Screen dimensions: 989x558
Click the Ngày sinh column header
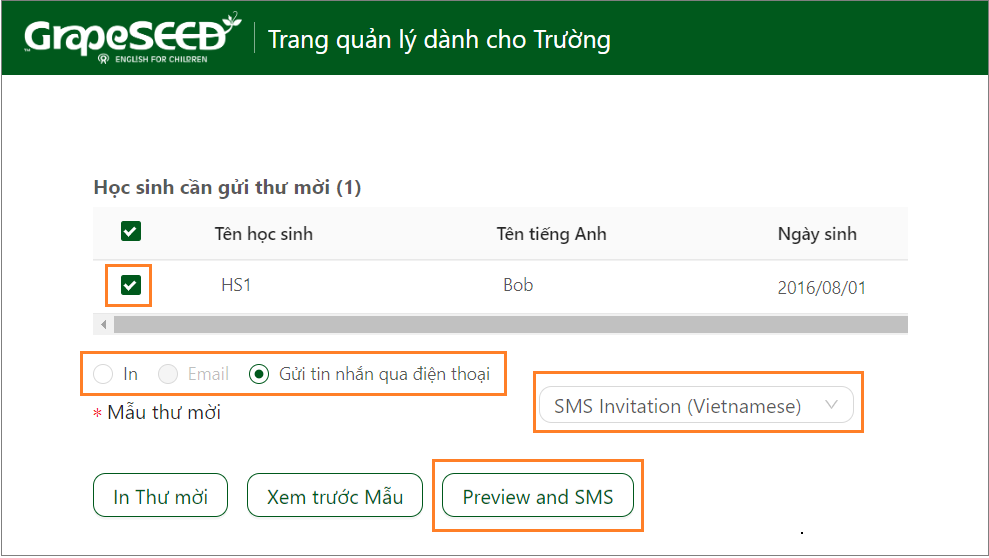coord(817,234)
